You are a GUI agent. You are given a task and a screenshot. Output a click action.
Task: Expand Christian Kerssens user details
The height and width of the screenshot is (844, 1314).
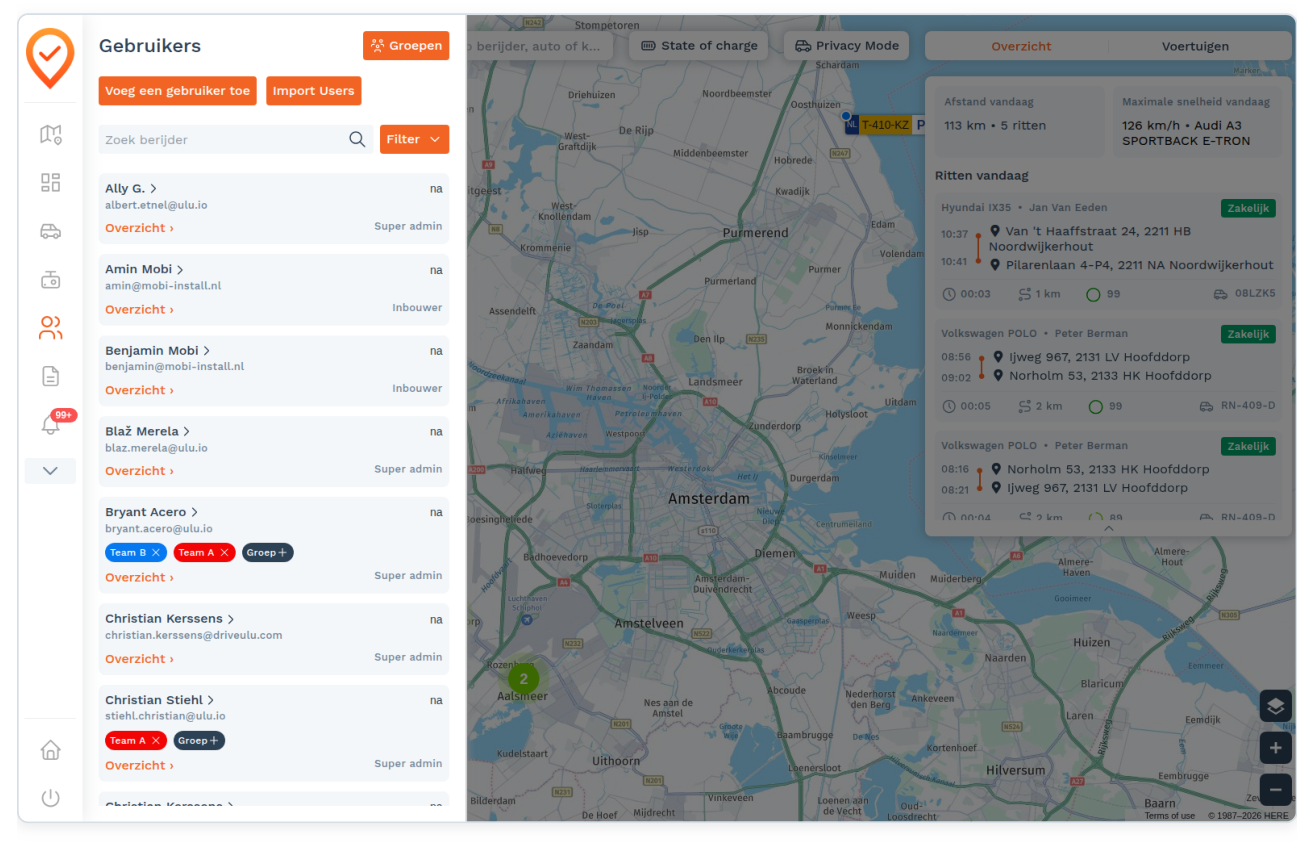(169, 619)
